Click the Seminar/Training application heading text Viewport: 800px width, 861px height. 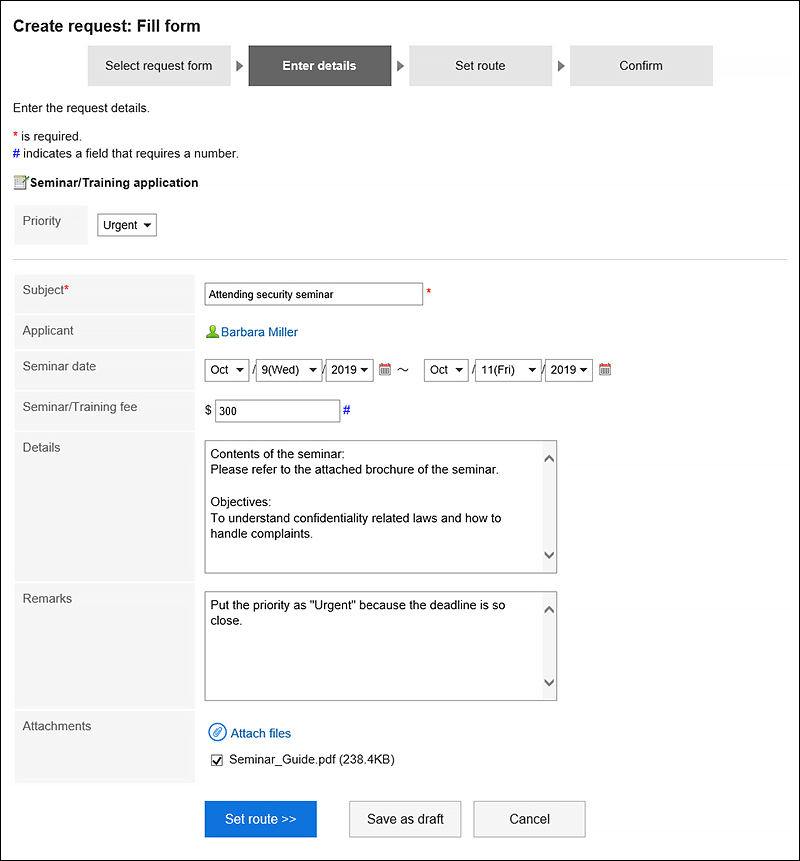[x=114, y=183]
